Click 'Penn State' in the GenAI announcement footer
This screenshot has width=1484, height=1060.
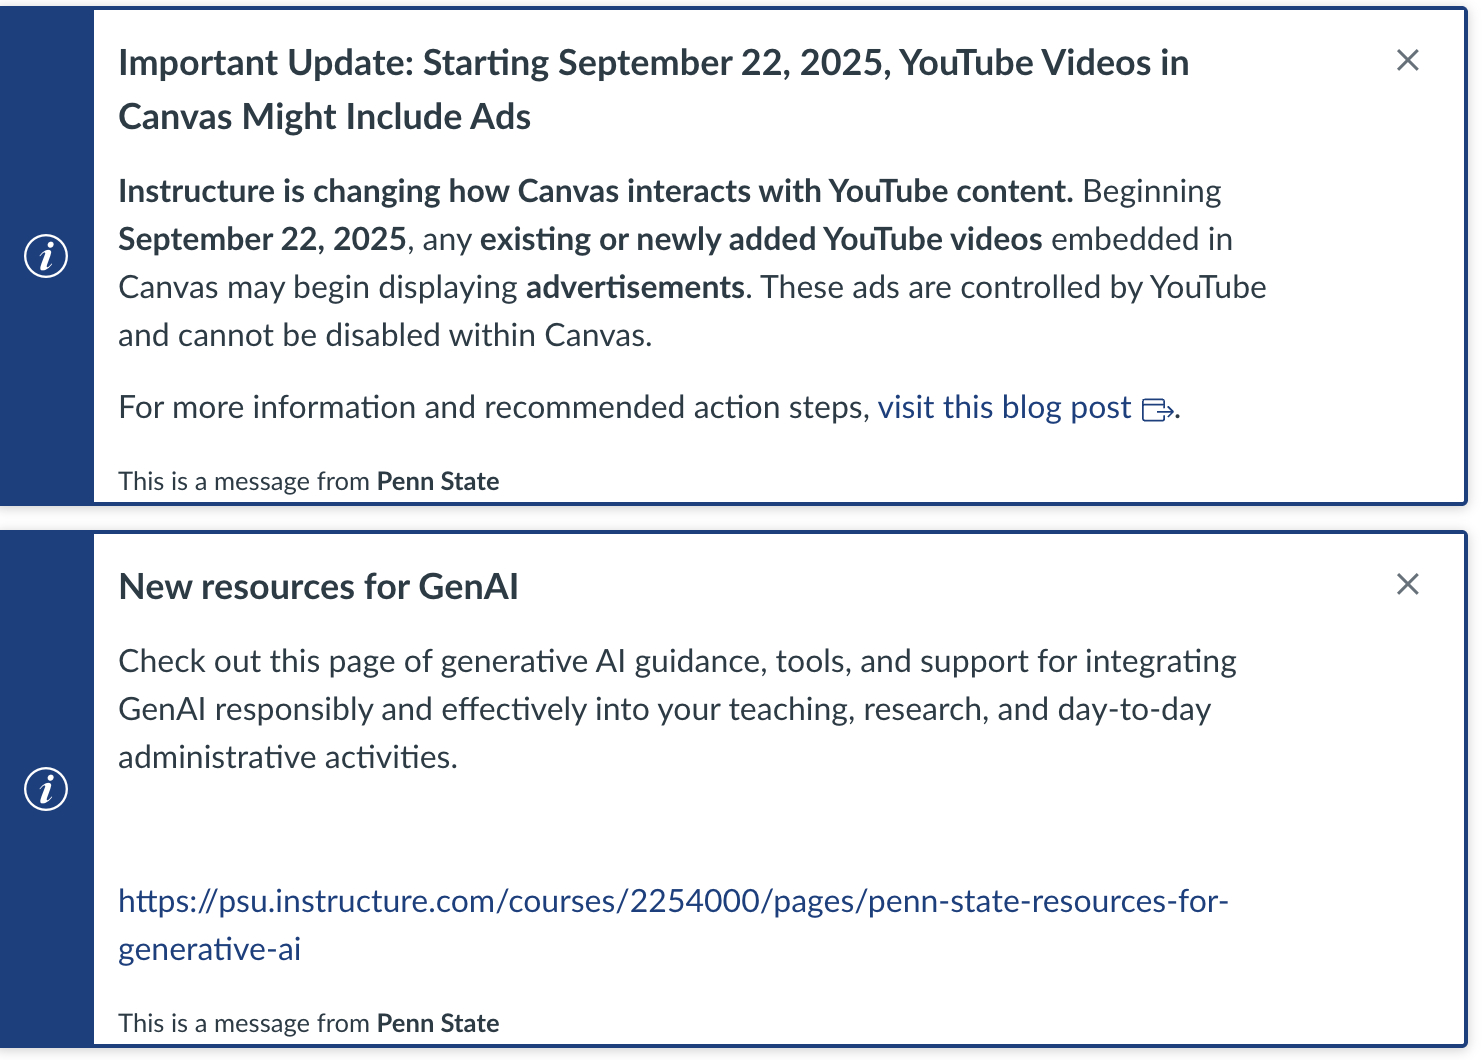click(438, 1024)
